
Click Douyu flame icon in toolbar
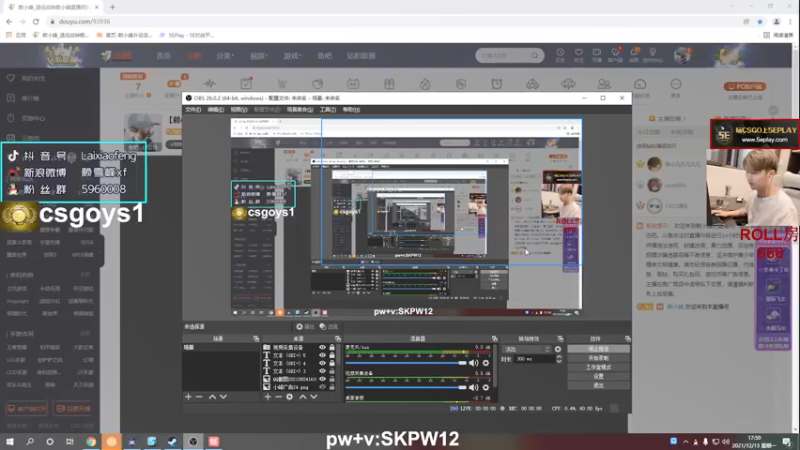425,84
